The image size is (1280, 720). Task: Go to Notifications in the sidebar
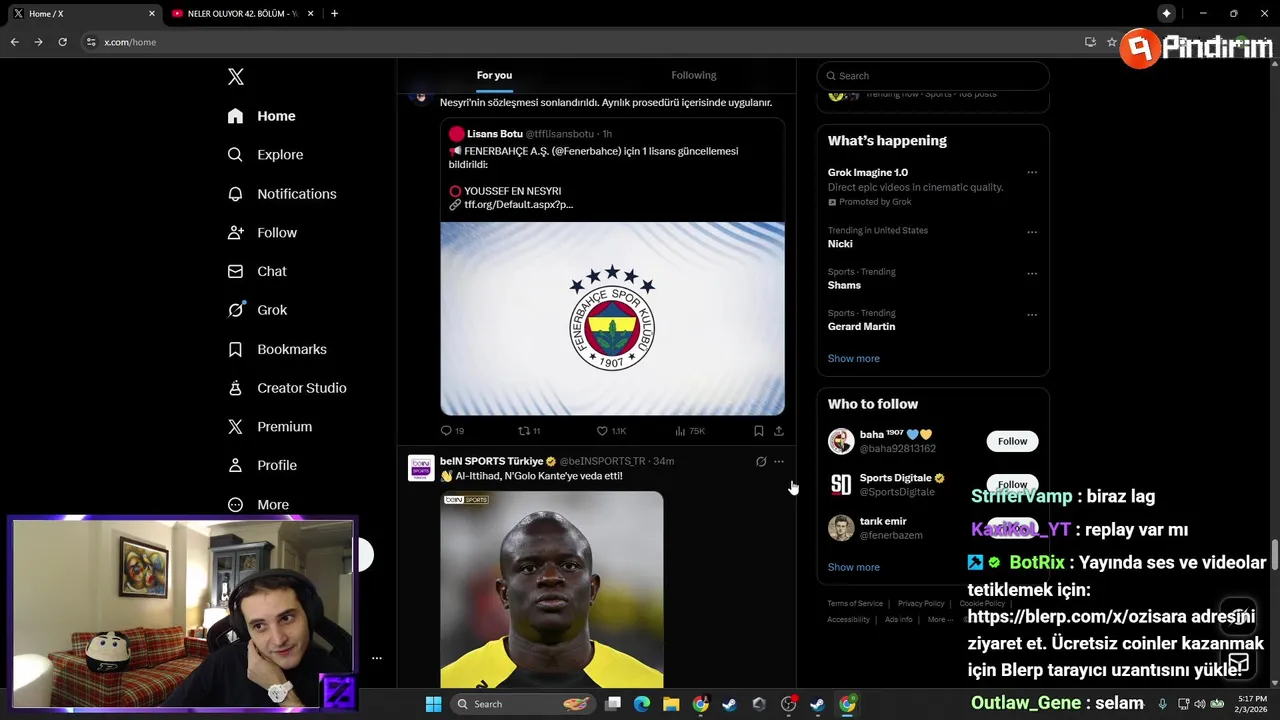pyautogui.click(x=282, y=194)
